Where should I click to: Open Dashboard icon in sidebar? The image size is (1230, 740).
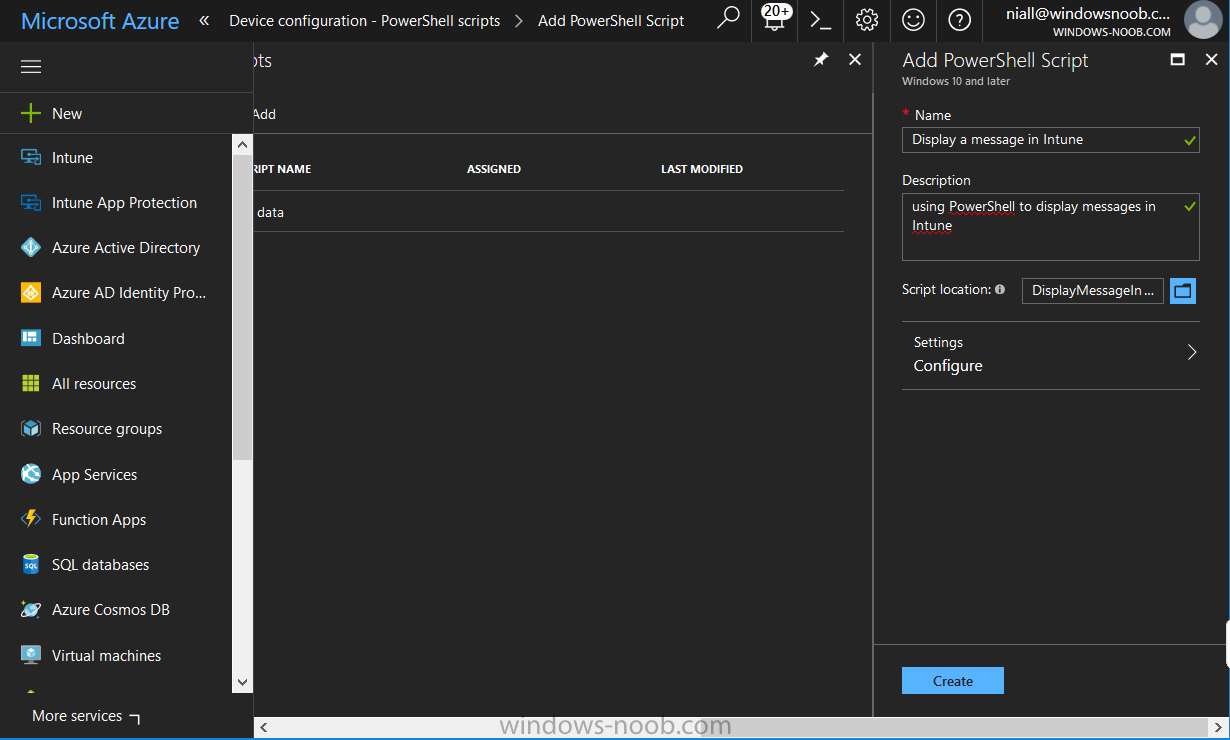[31, 338]
